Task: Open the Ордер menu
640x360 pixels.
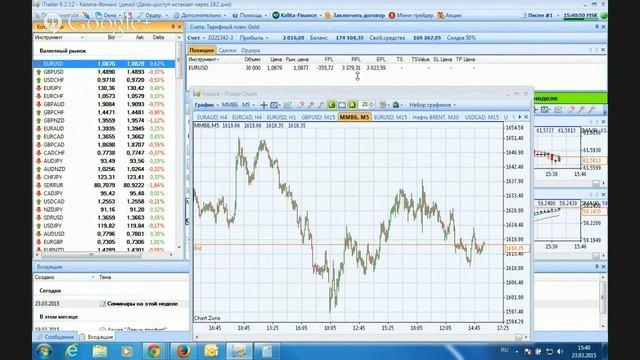Action: click(153, 15)
